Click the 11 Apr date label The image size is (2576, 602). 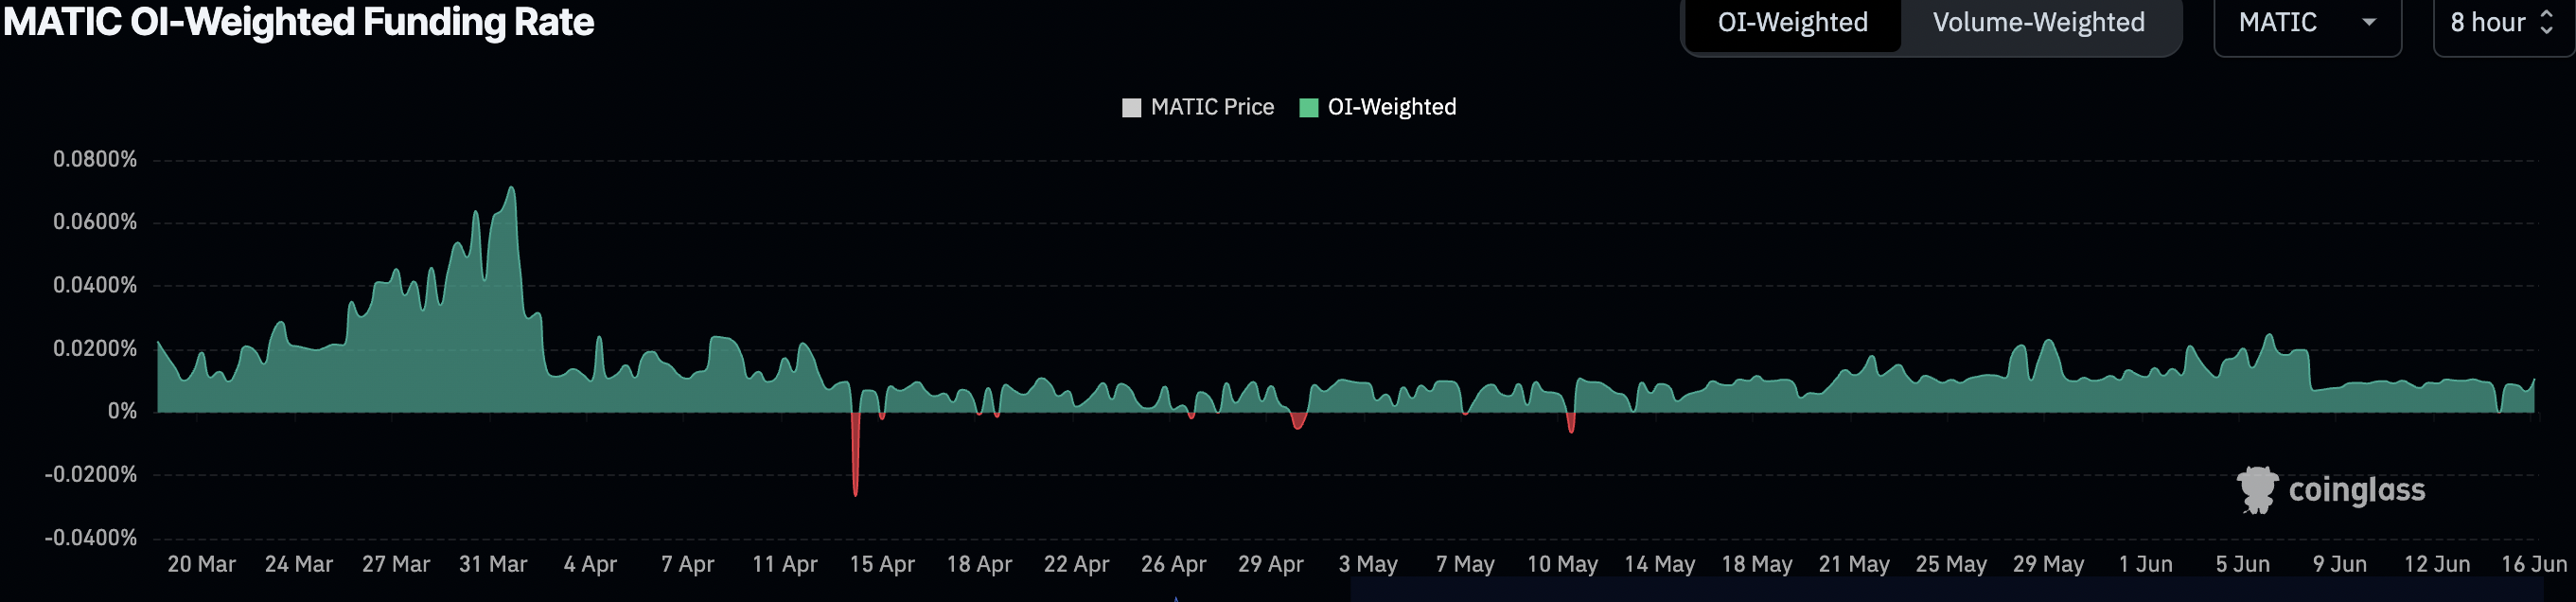tap(784, 564)
